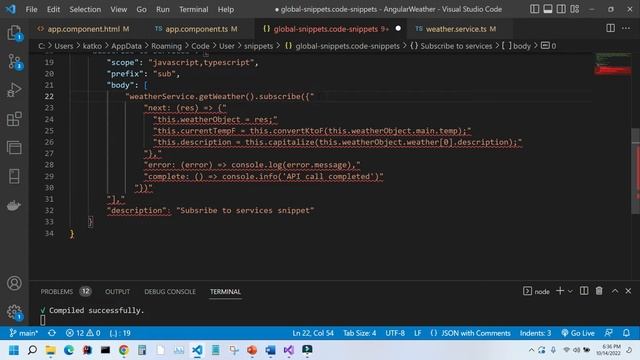Click Indents: 3 status item
640x360 pixels.
[536, 333]
